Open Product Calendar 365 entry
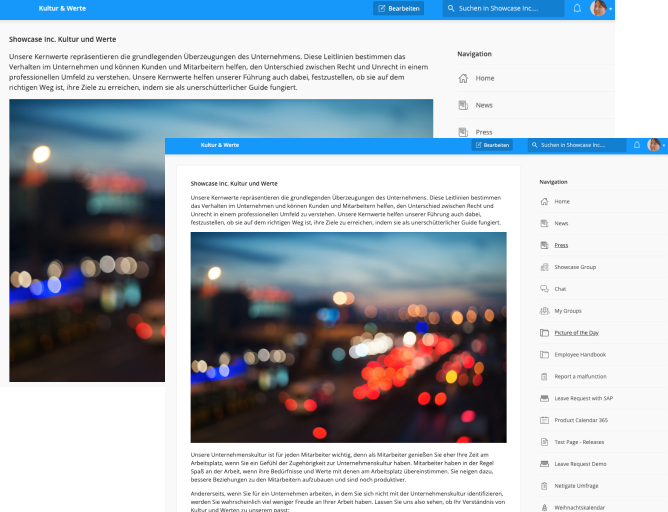This screenshot has width=668, height=512. 581,420
